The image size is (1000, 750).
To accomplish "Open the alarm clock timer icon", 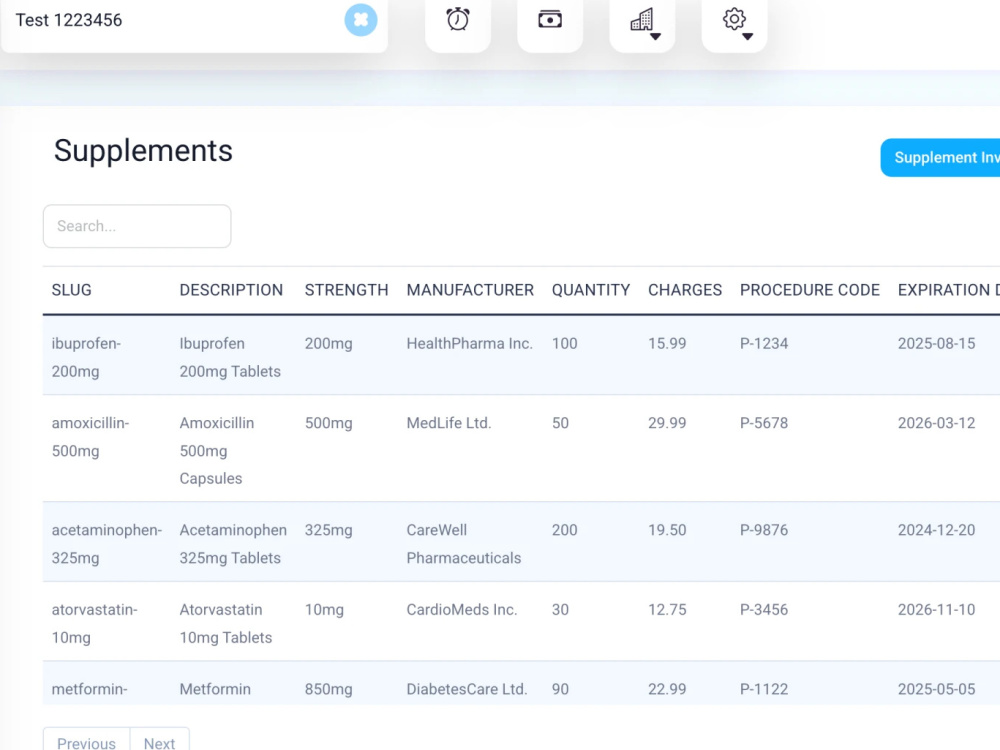I will tap(458, 20).
